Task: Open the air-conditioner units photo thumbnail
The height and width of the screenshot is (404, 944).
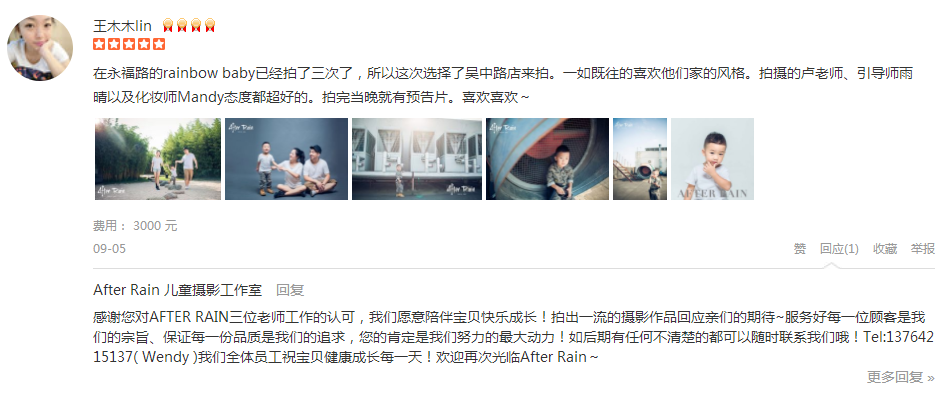Action: pos(417,159)
